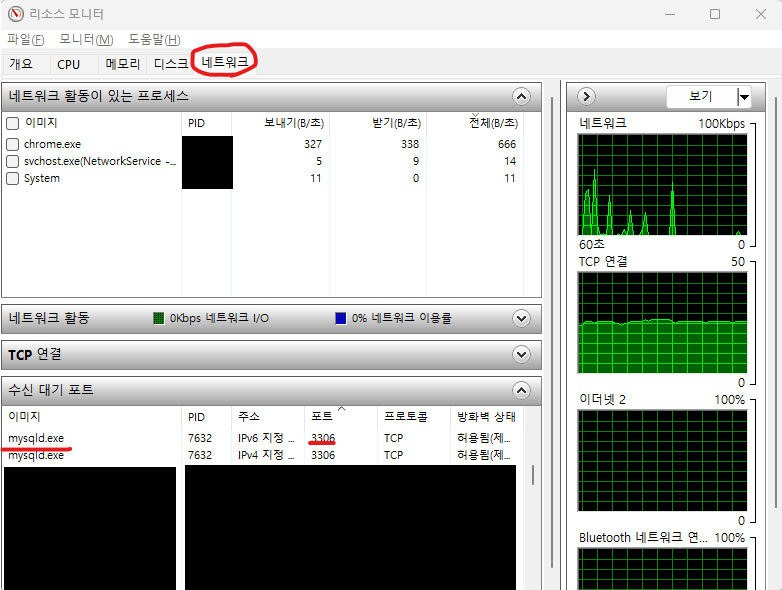782x590 pixels.
Task: Sort listening ports by 이미지 column
Action: (x=92, y=416)
